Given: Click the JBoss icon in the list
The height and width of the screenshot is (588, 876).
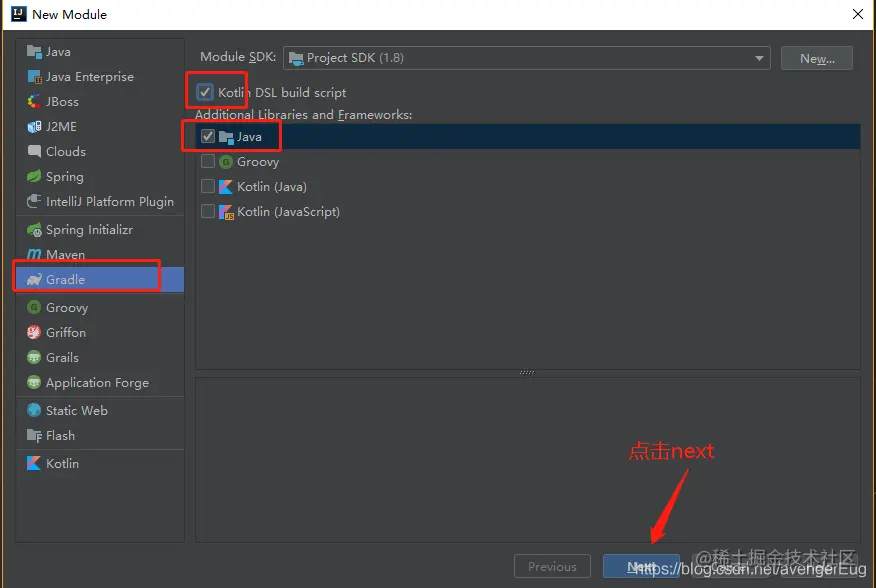Looking at the screenshot, I should point(34,102).
